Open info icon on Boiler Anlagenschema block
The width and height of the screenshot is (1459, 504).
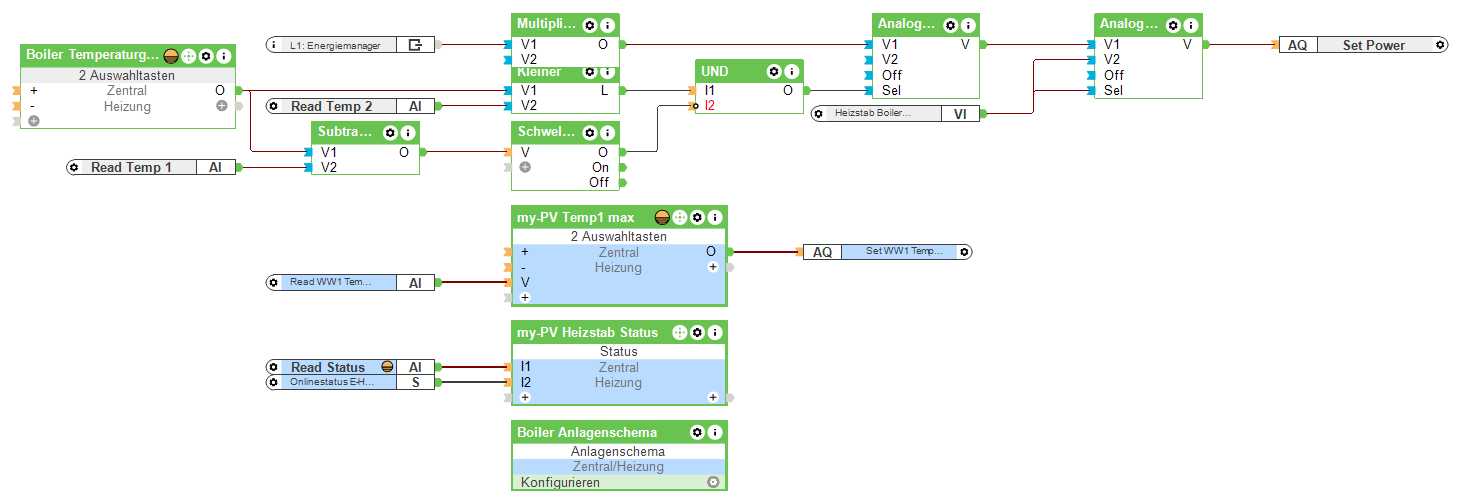click(715, 432)
